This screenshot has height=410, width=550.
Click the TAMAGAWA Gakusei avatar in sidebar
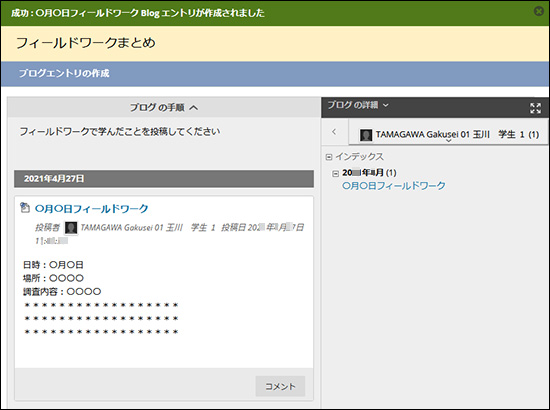click(366, 135)
